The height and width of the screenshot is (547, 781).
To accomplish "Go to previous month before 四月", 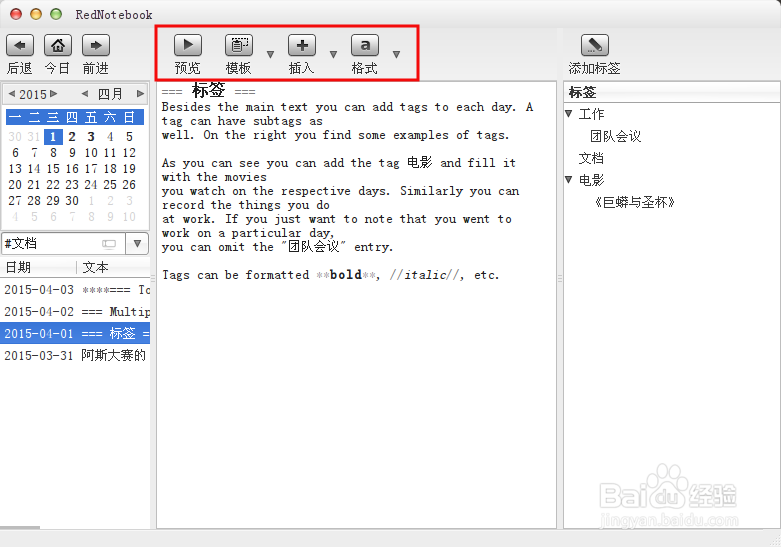I will coord(85,94).
